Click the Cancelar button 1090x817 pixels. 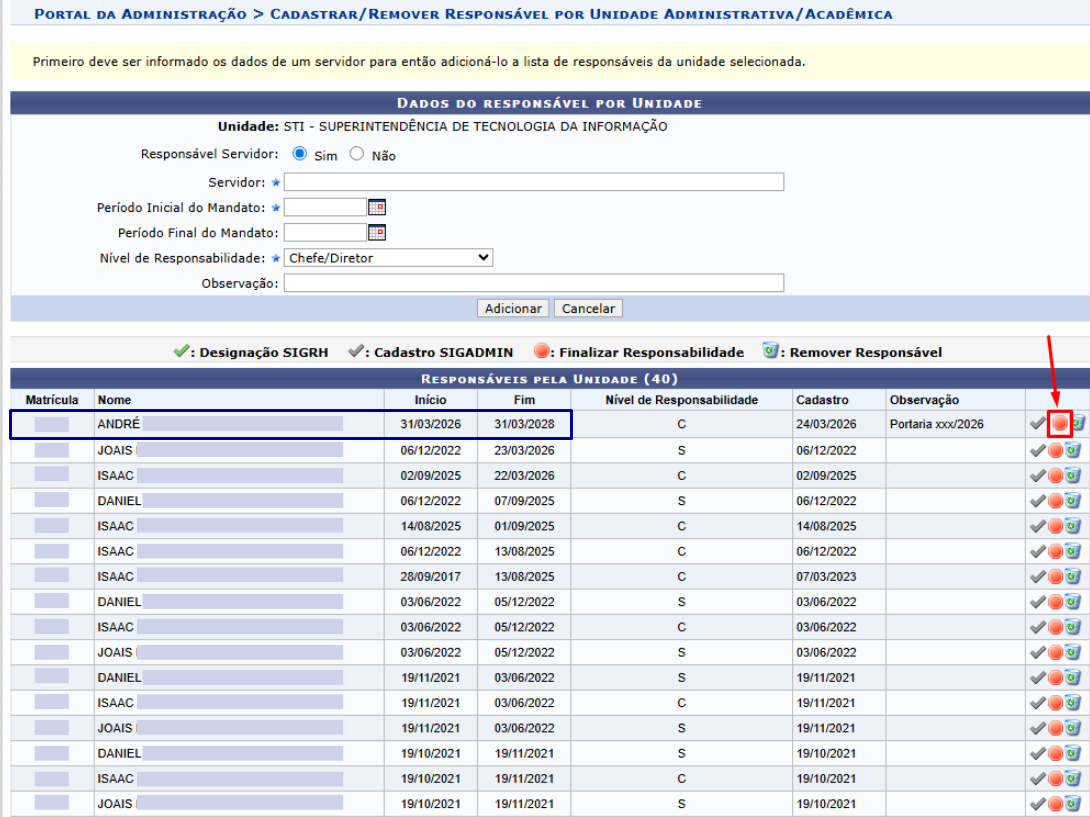click(588, 309)
